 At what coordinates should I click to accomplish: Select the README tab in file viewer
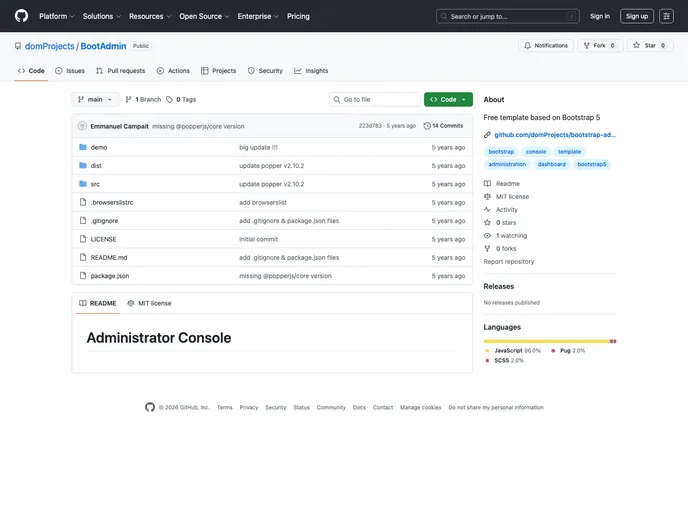[x=97, y=303]
